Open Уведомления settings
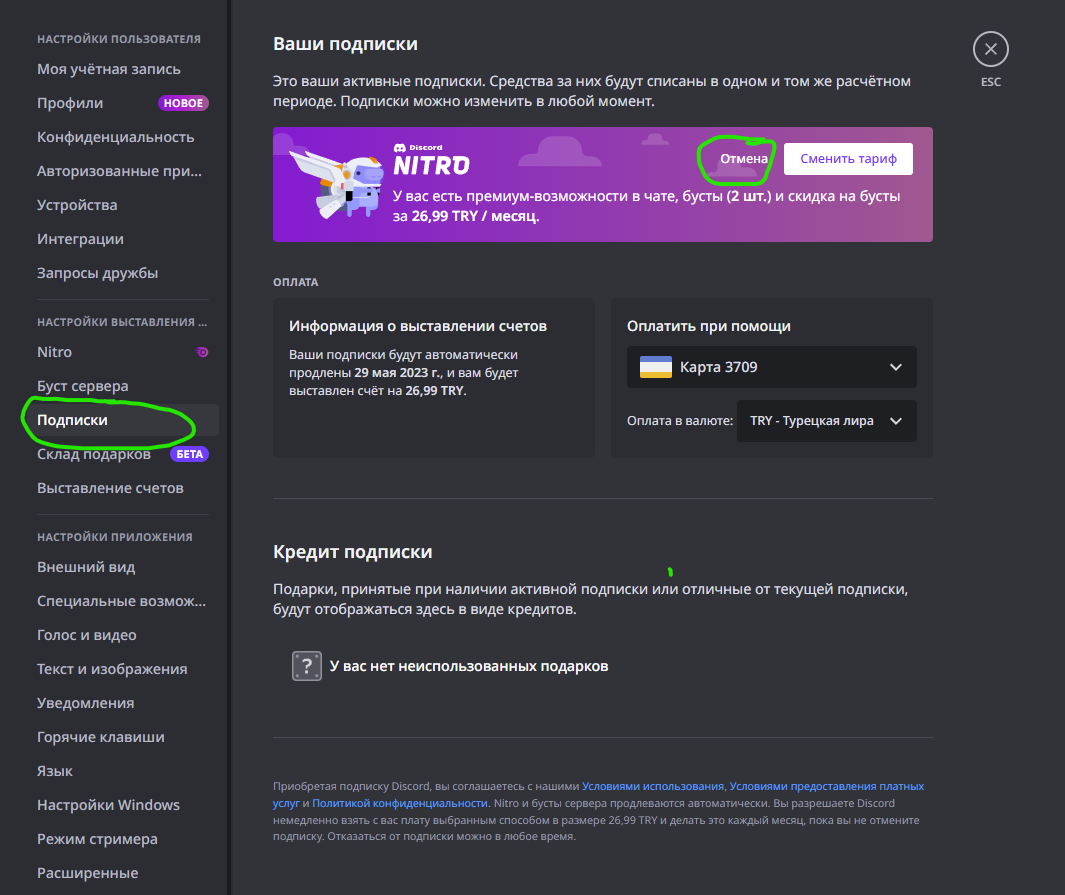1065x895 pixels. pyautogui.click(x=85, y=703)
